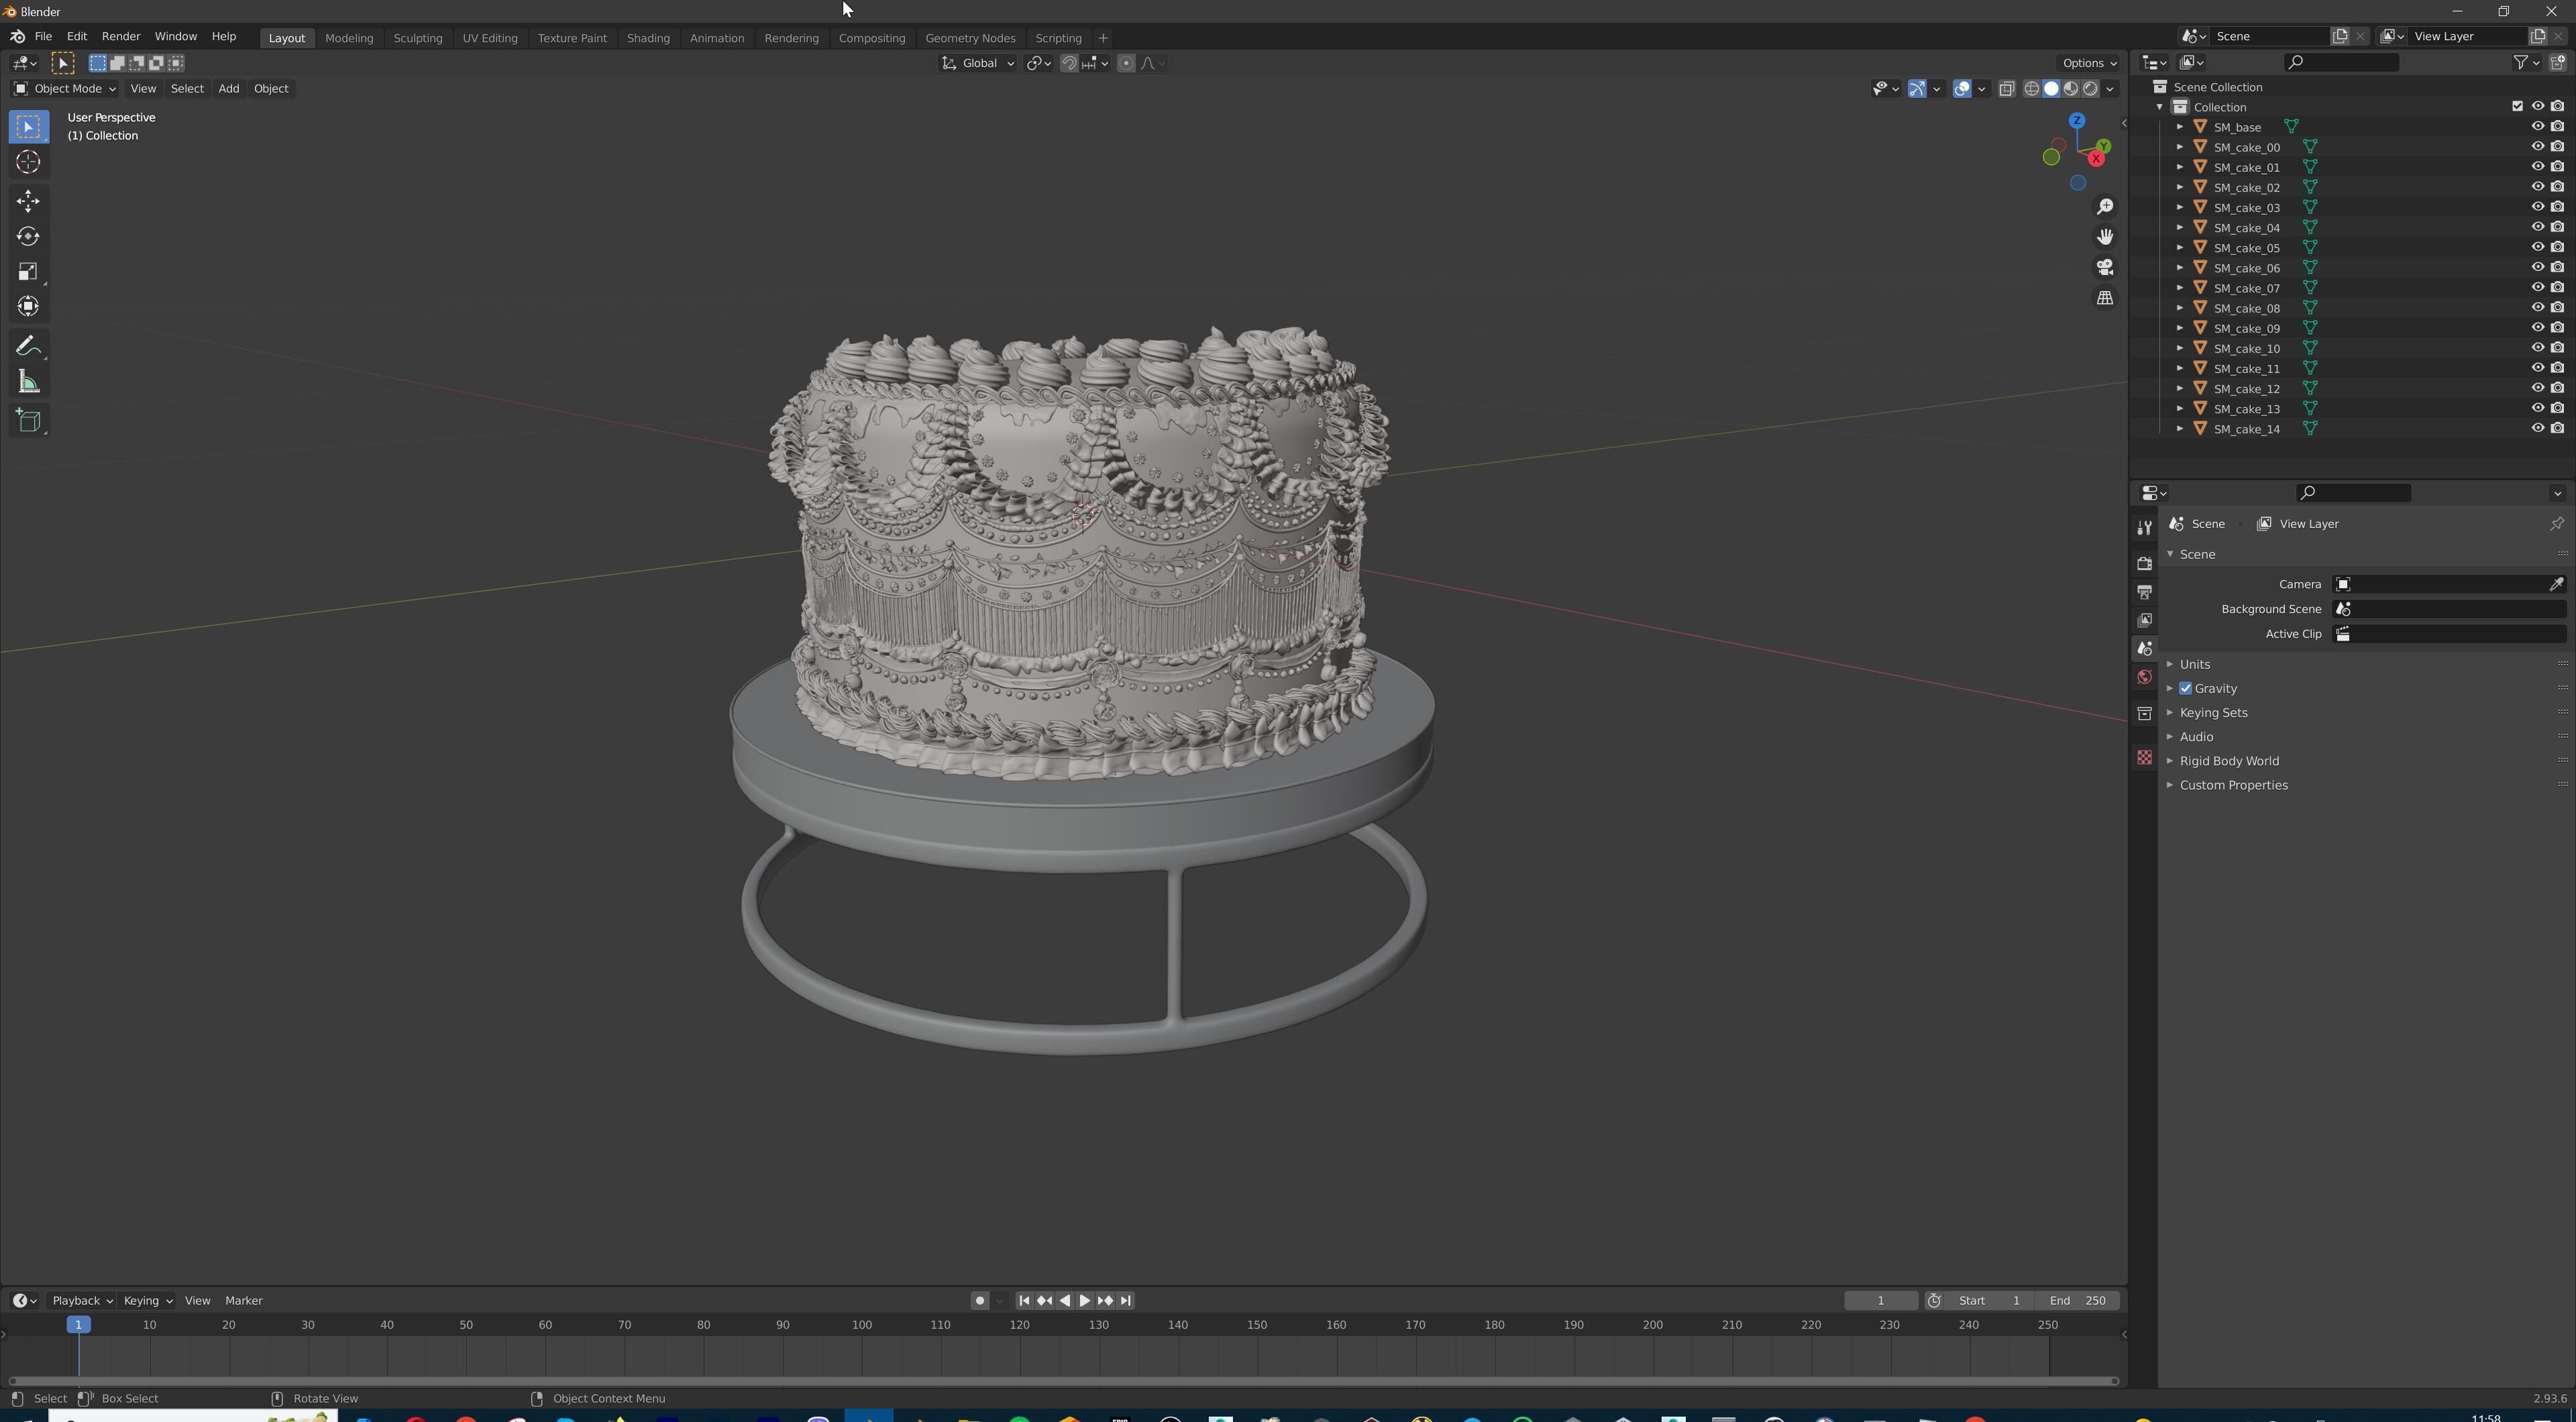The width and height of the screenshot is (2576, 1422).
Task: Select the Cursor tool in the toolbar
Action: (28, 162)
